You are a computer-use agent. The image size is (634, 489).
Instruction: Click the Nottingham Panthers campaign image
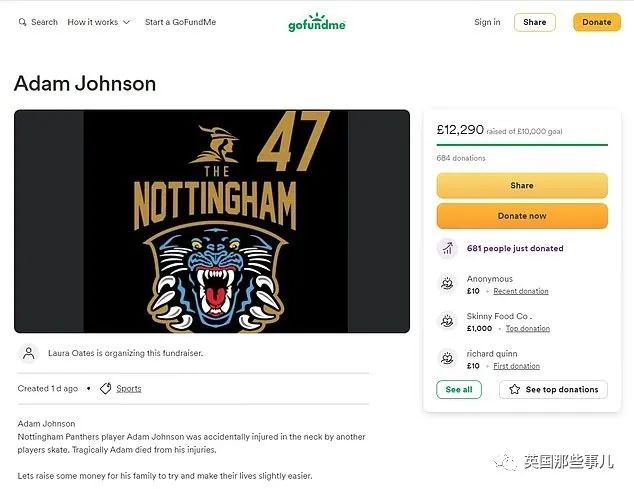click(212, 221)
